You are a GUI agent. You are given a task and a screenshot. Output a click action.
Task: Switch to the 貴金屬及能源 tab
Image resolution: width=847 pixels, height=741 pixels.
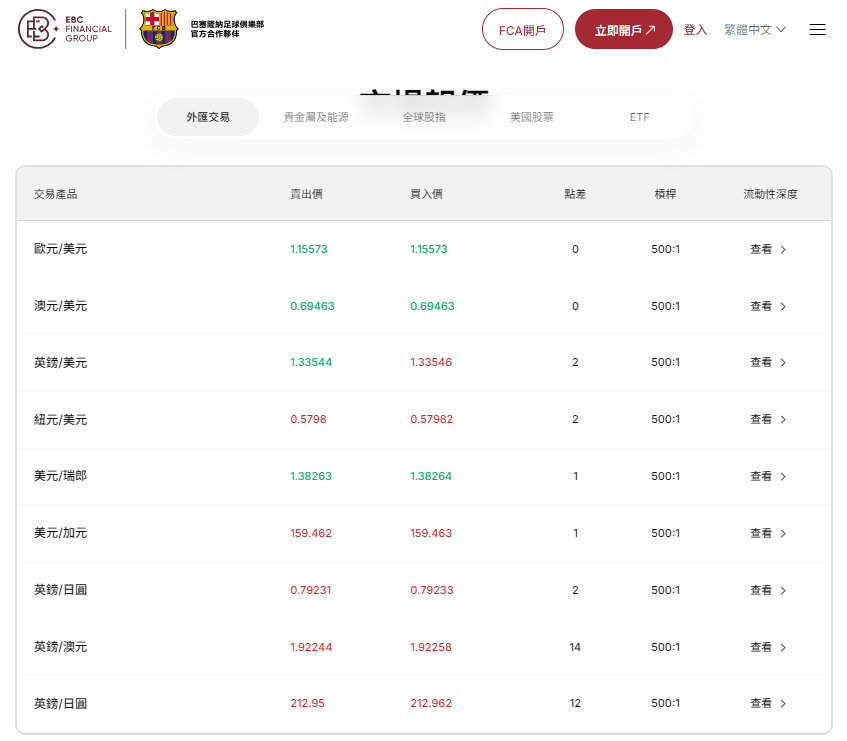point(316,117)
